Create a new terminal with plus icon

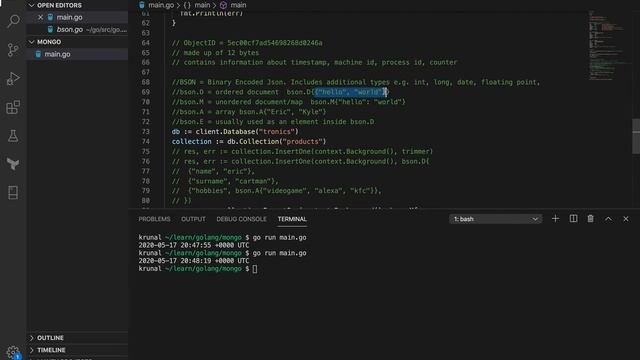tap(555, 219)
